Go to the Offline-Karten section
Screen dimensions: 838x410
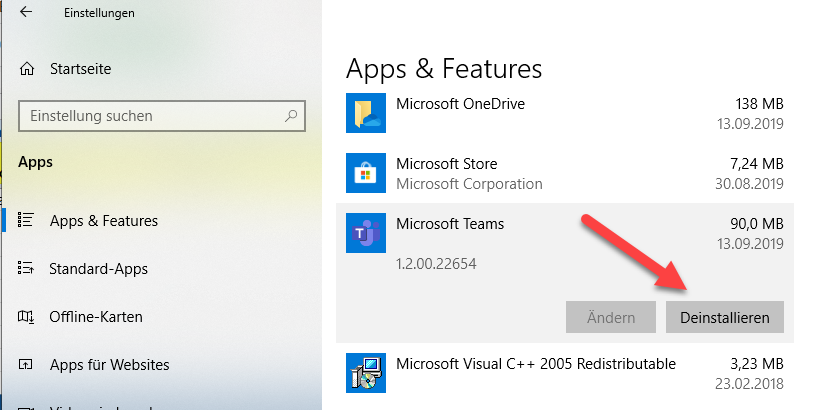click(x=96, y=317)
